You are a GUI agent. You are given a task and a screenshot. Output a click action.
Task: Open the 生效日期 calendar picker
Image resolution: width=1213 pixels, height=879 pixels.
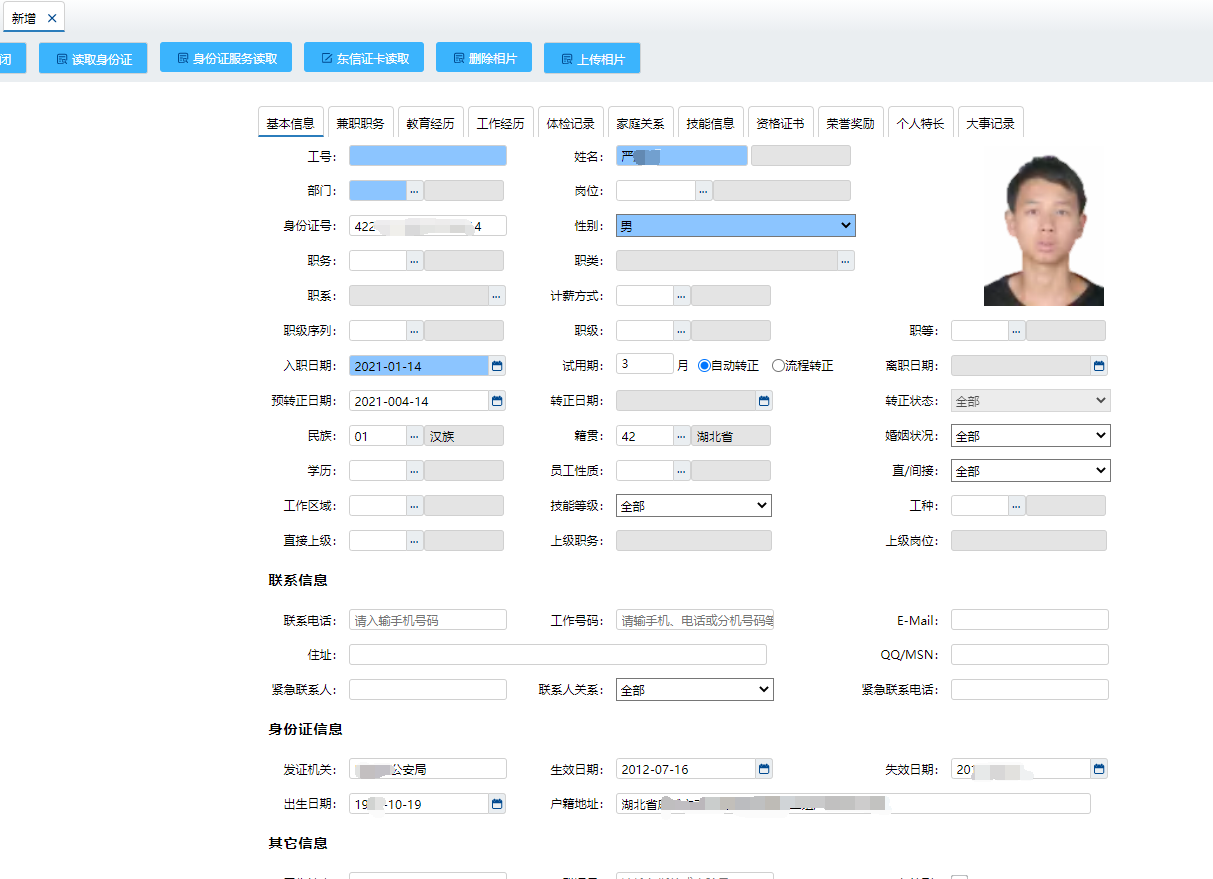(764, 768)
